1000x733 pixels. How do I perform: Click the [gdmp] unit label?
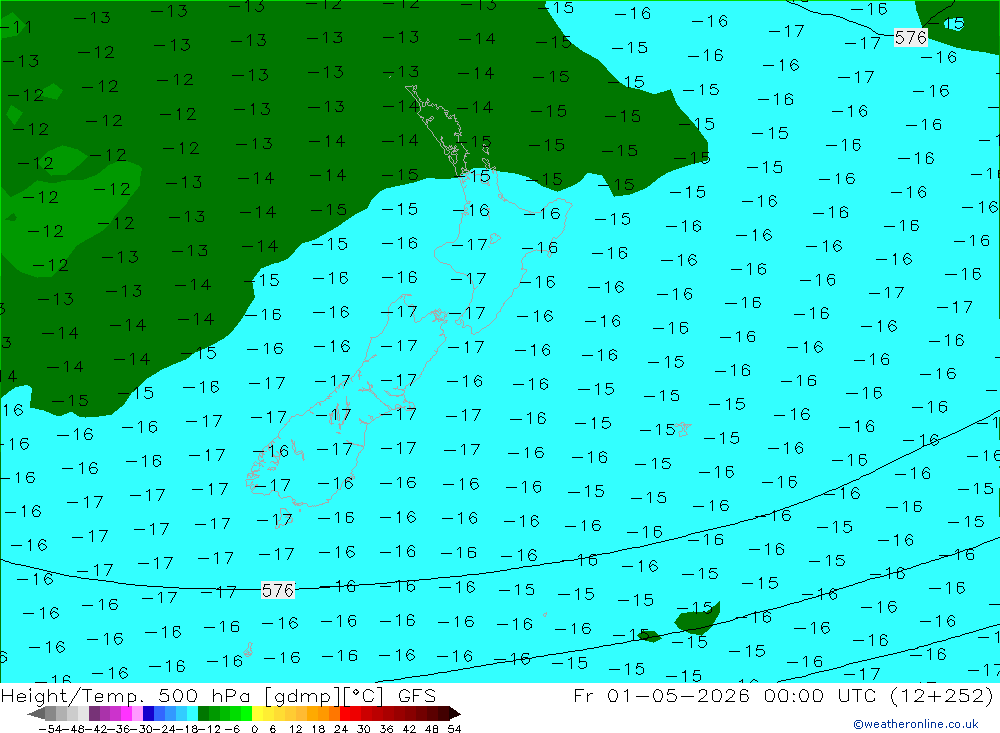303,695
